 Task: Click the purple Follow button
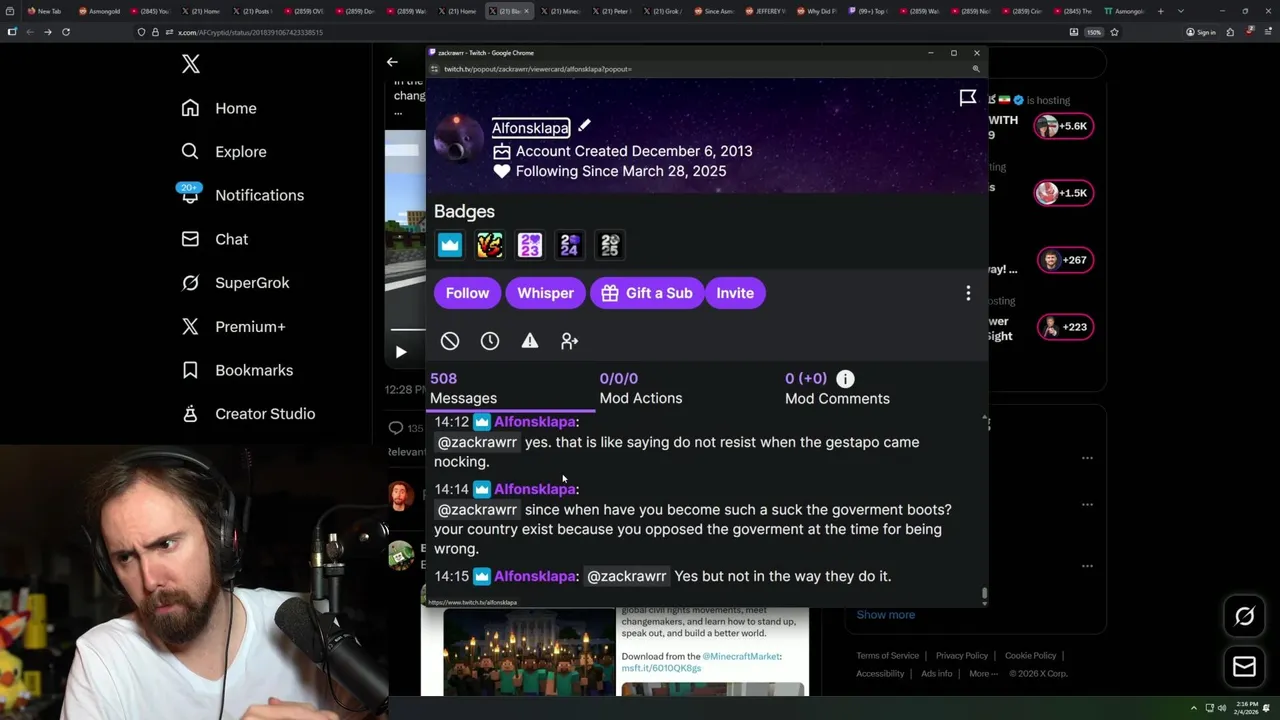point(467,293)
